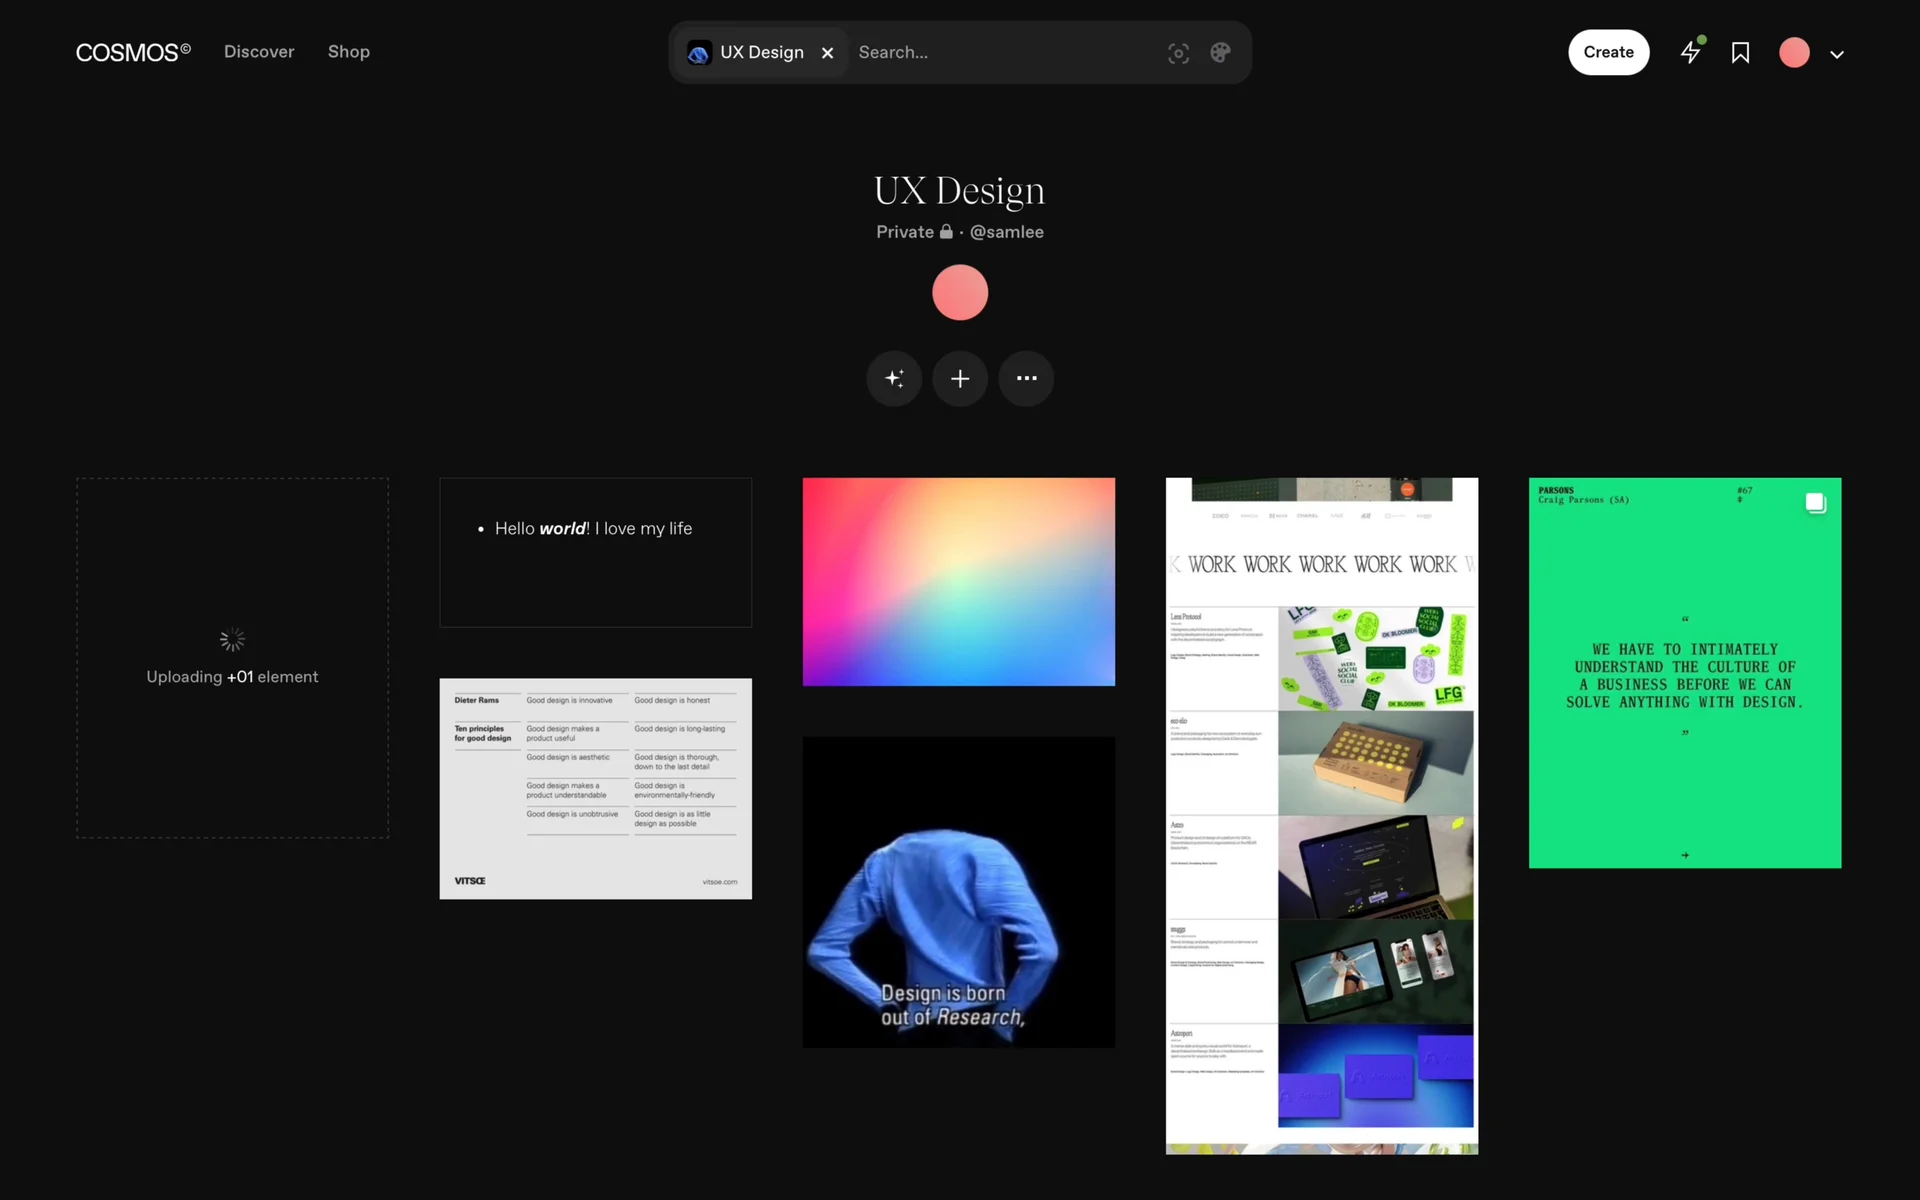Open the rainbow gradient image
This screenshot has width=1920, height=1200.
(958, 581)
